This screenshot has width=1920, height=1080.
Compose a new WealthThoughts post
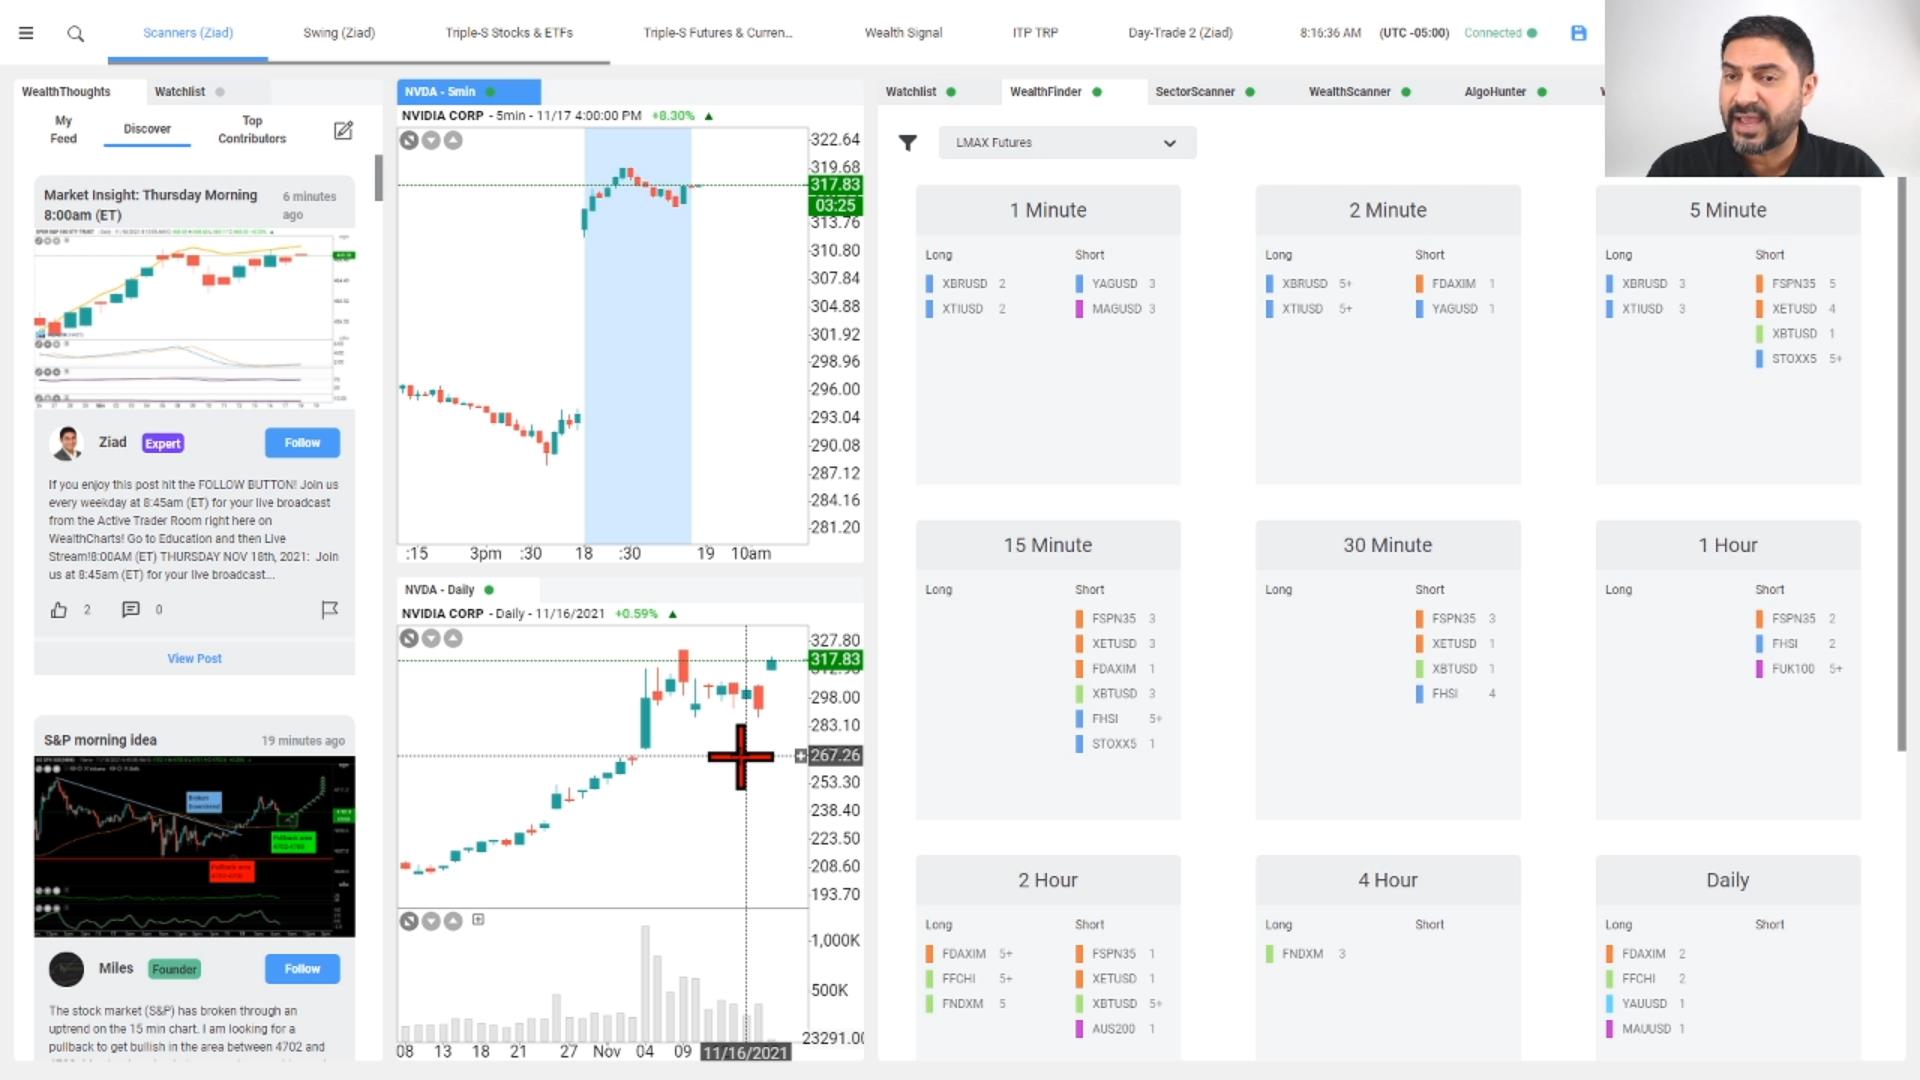(x=343, y=130)
